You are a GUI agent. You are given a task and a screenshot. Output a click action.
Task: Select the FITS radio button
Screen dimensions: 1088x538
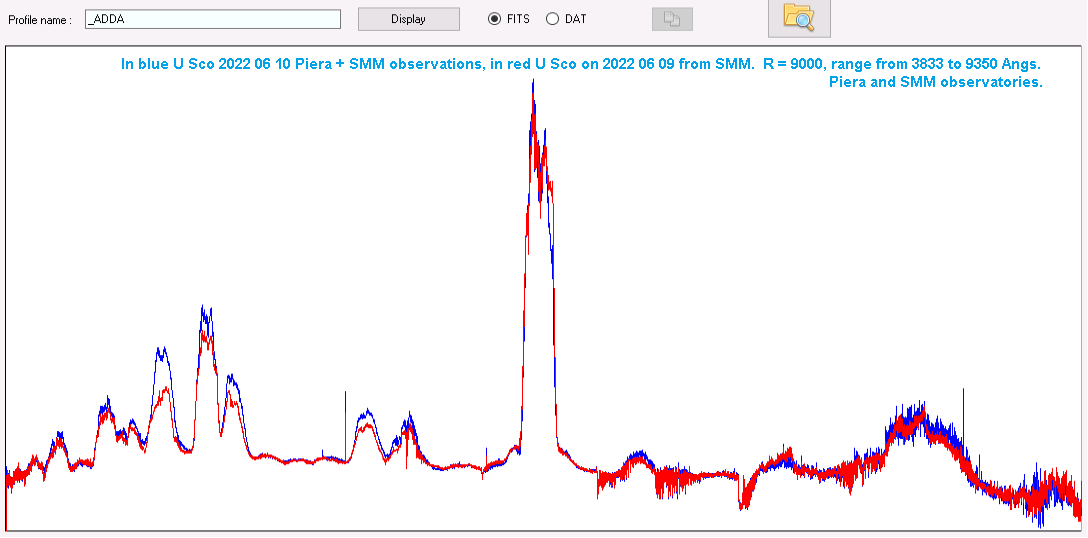494,19
